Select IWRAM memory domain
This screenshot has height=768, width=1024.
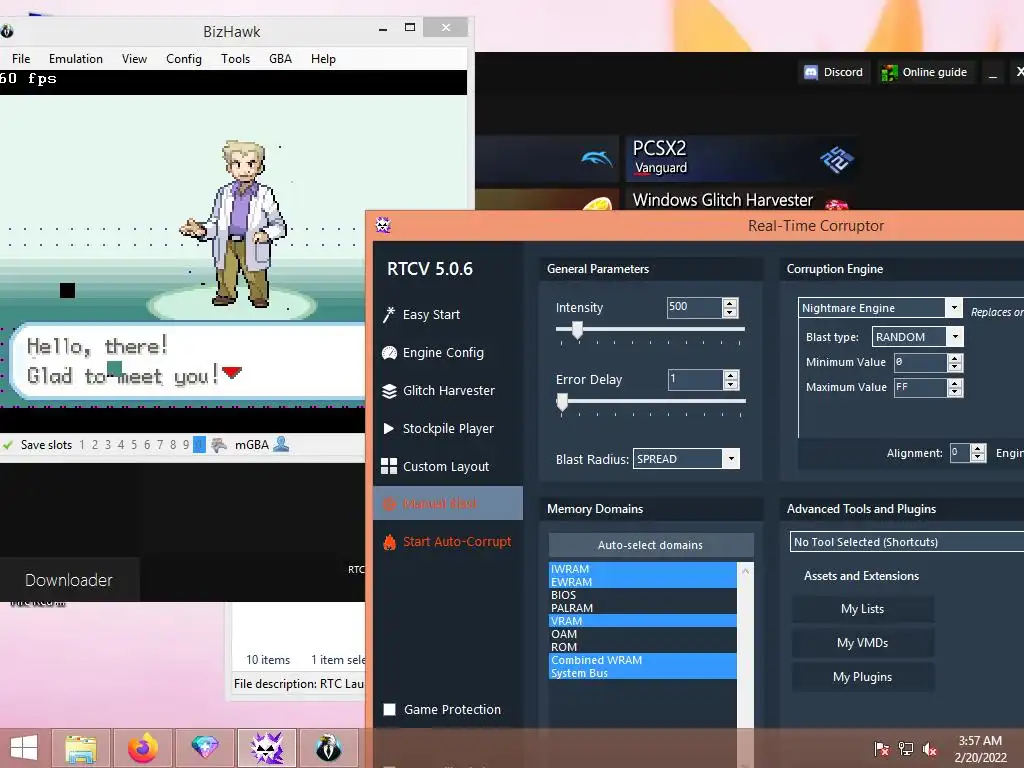point(643,569)
